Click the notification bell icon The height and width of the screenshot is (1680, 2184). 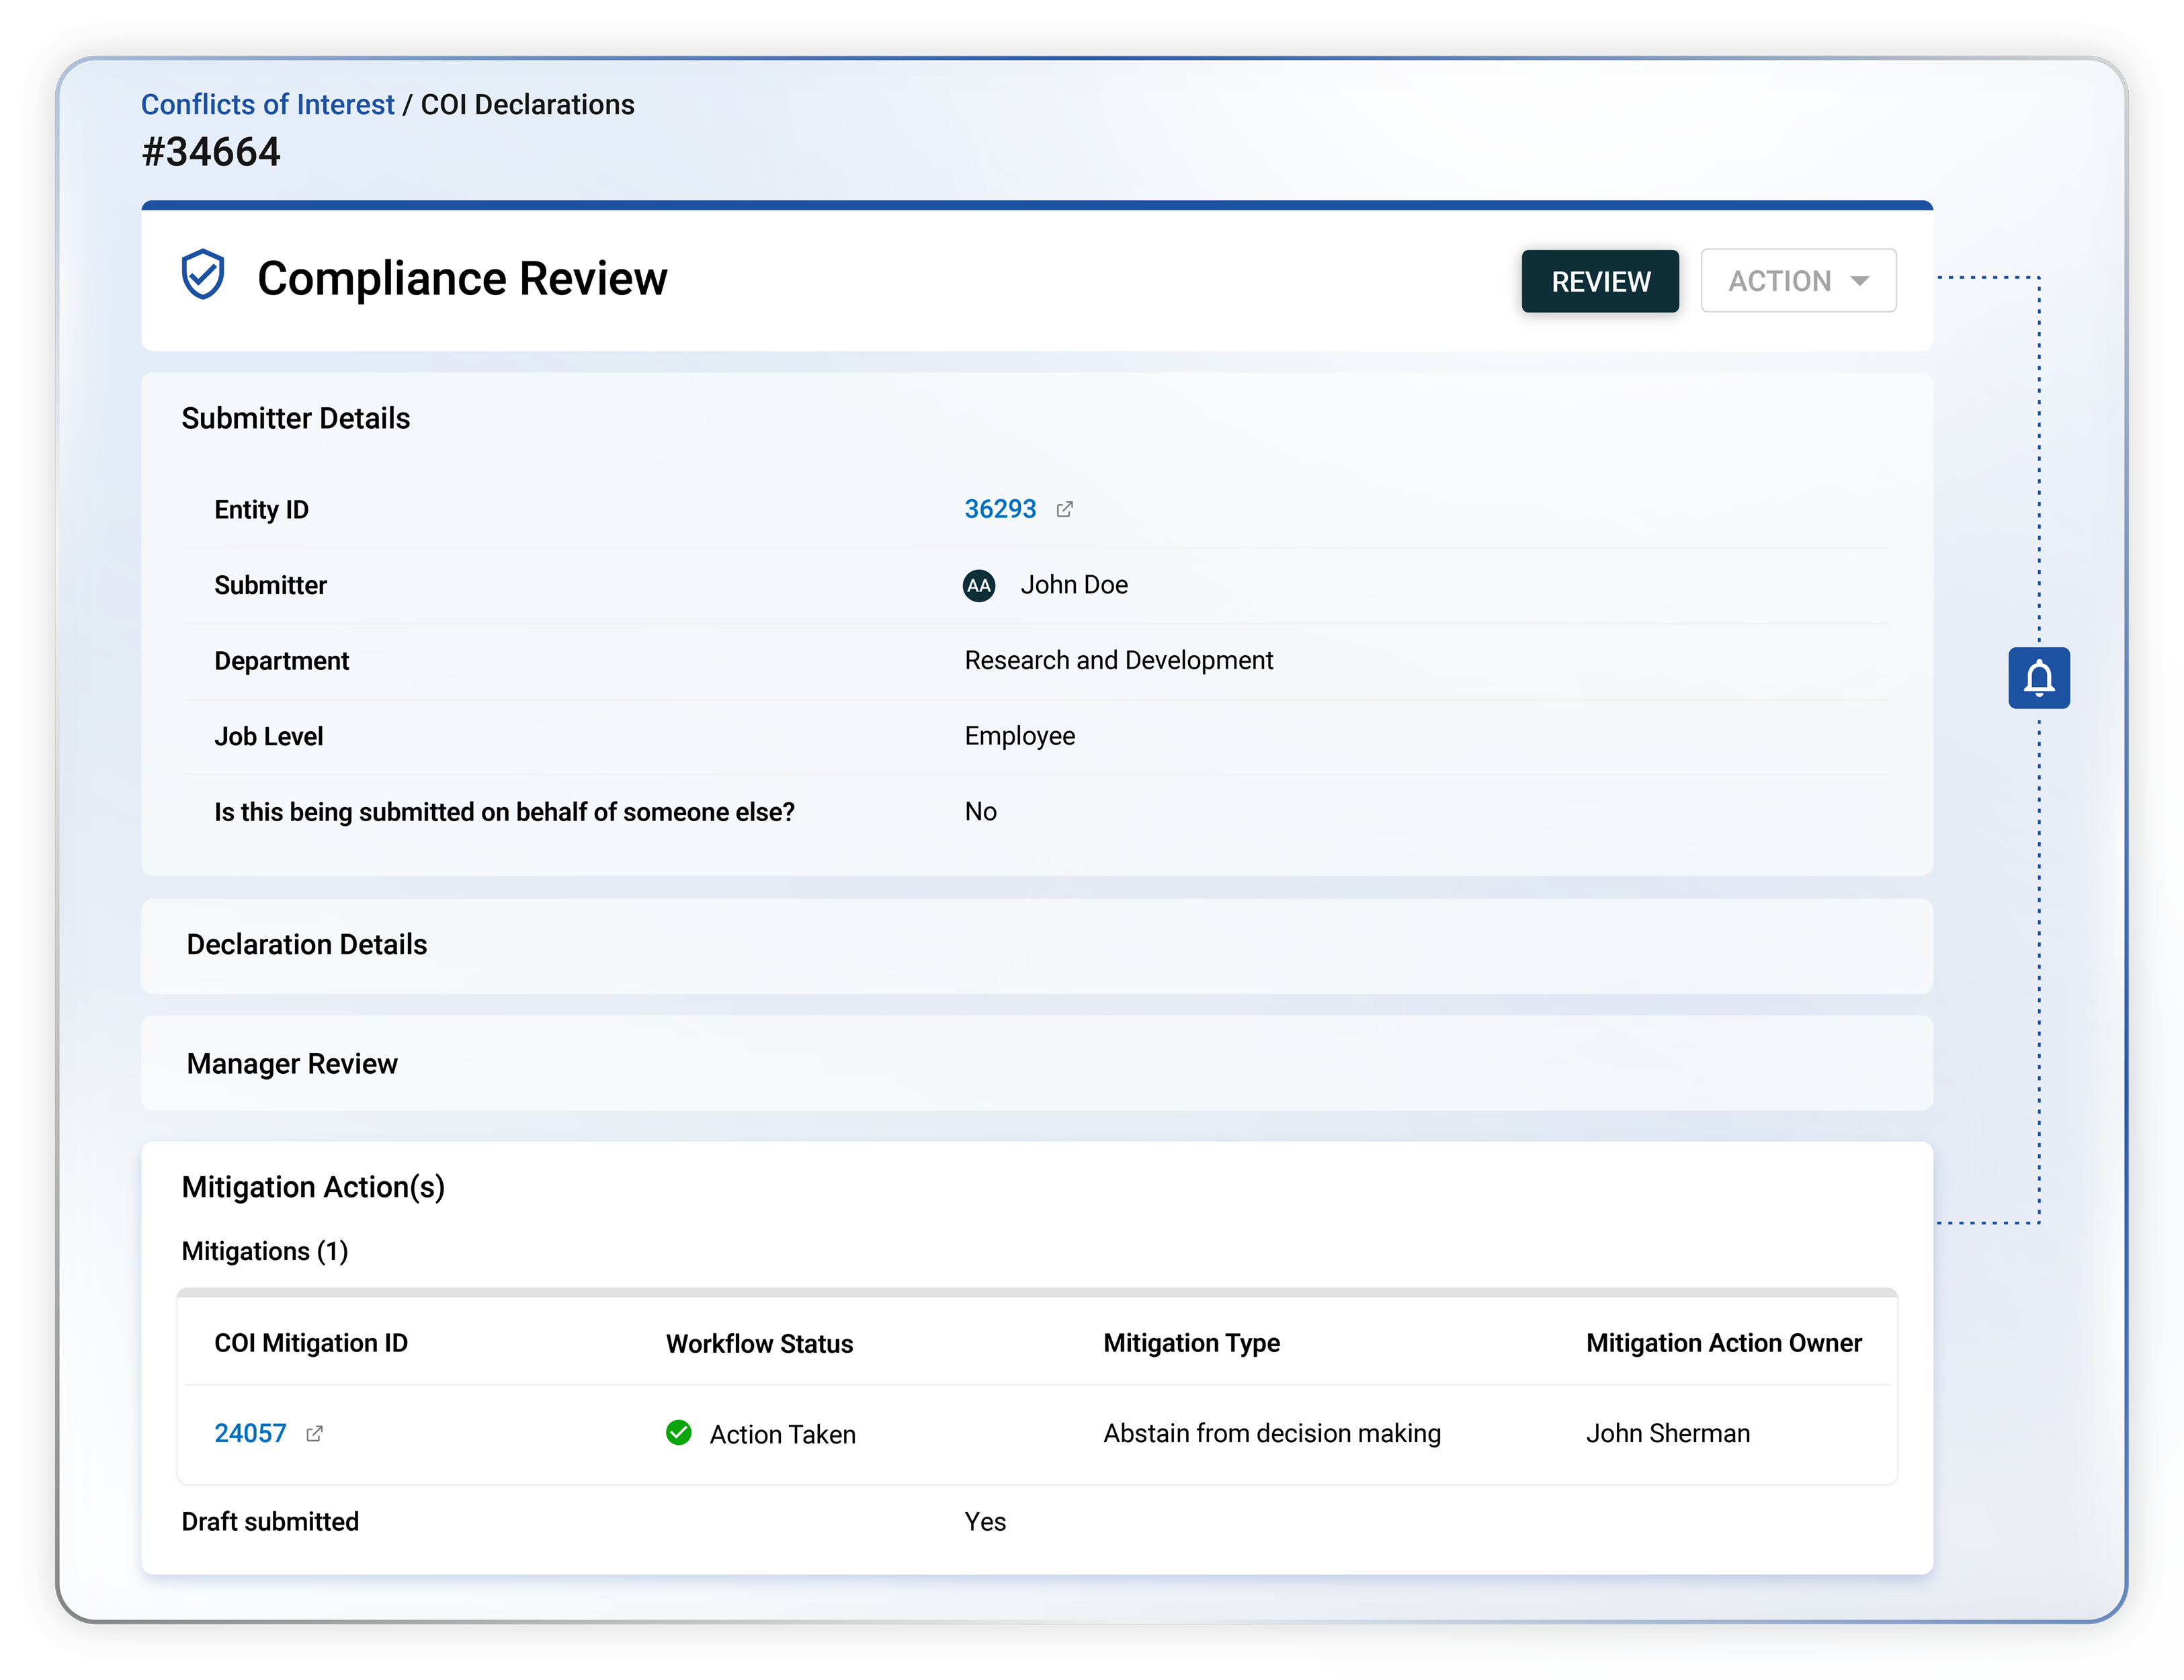point(2038,678)
